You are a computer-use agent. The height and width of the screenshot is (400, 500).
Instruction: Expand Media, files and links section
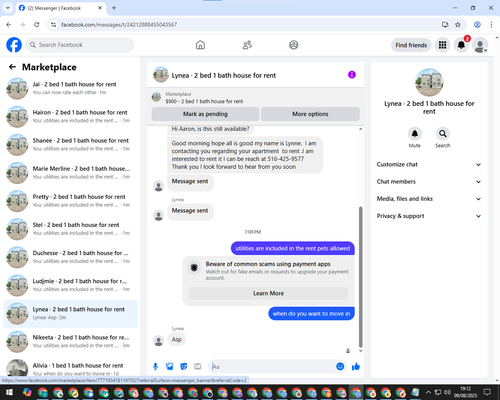coord(429,199)
